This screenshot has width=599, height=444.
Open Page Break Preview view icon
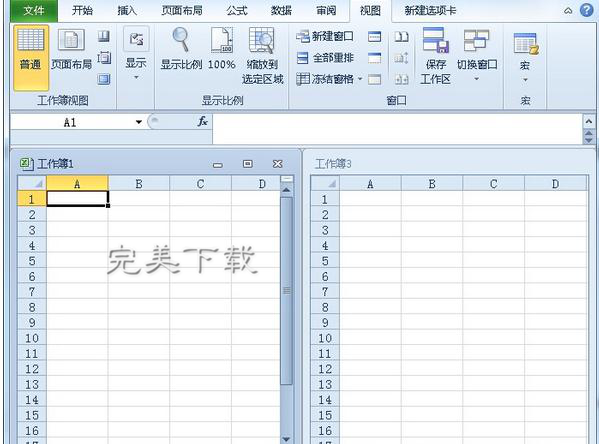click(104, 36)
